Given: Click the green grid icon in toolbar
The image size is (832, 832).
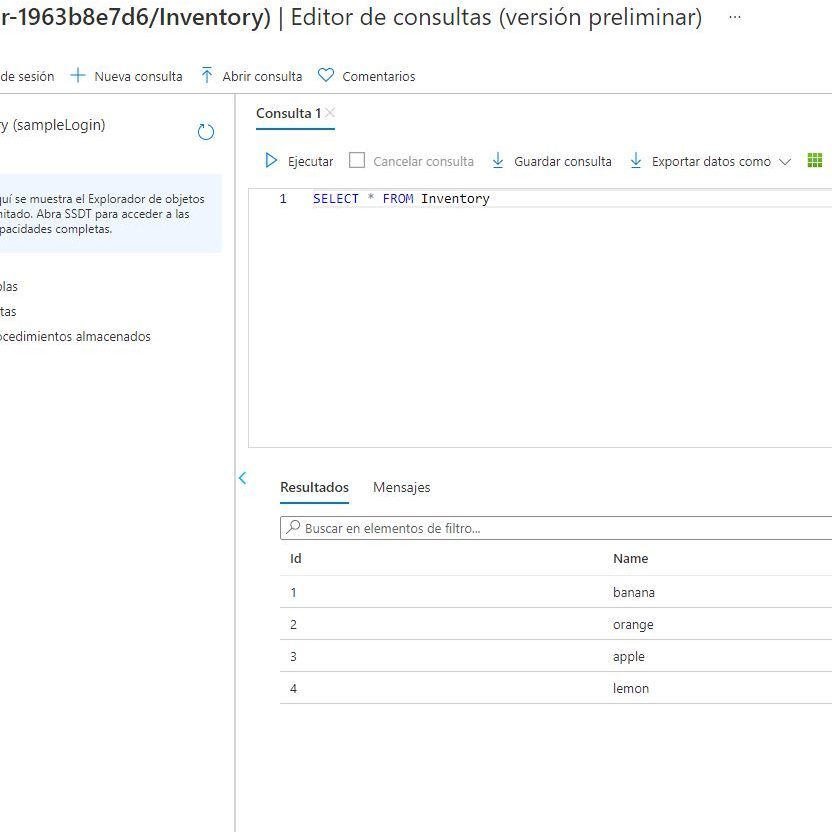Looking at the screenshot, I should click(814, 161).
